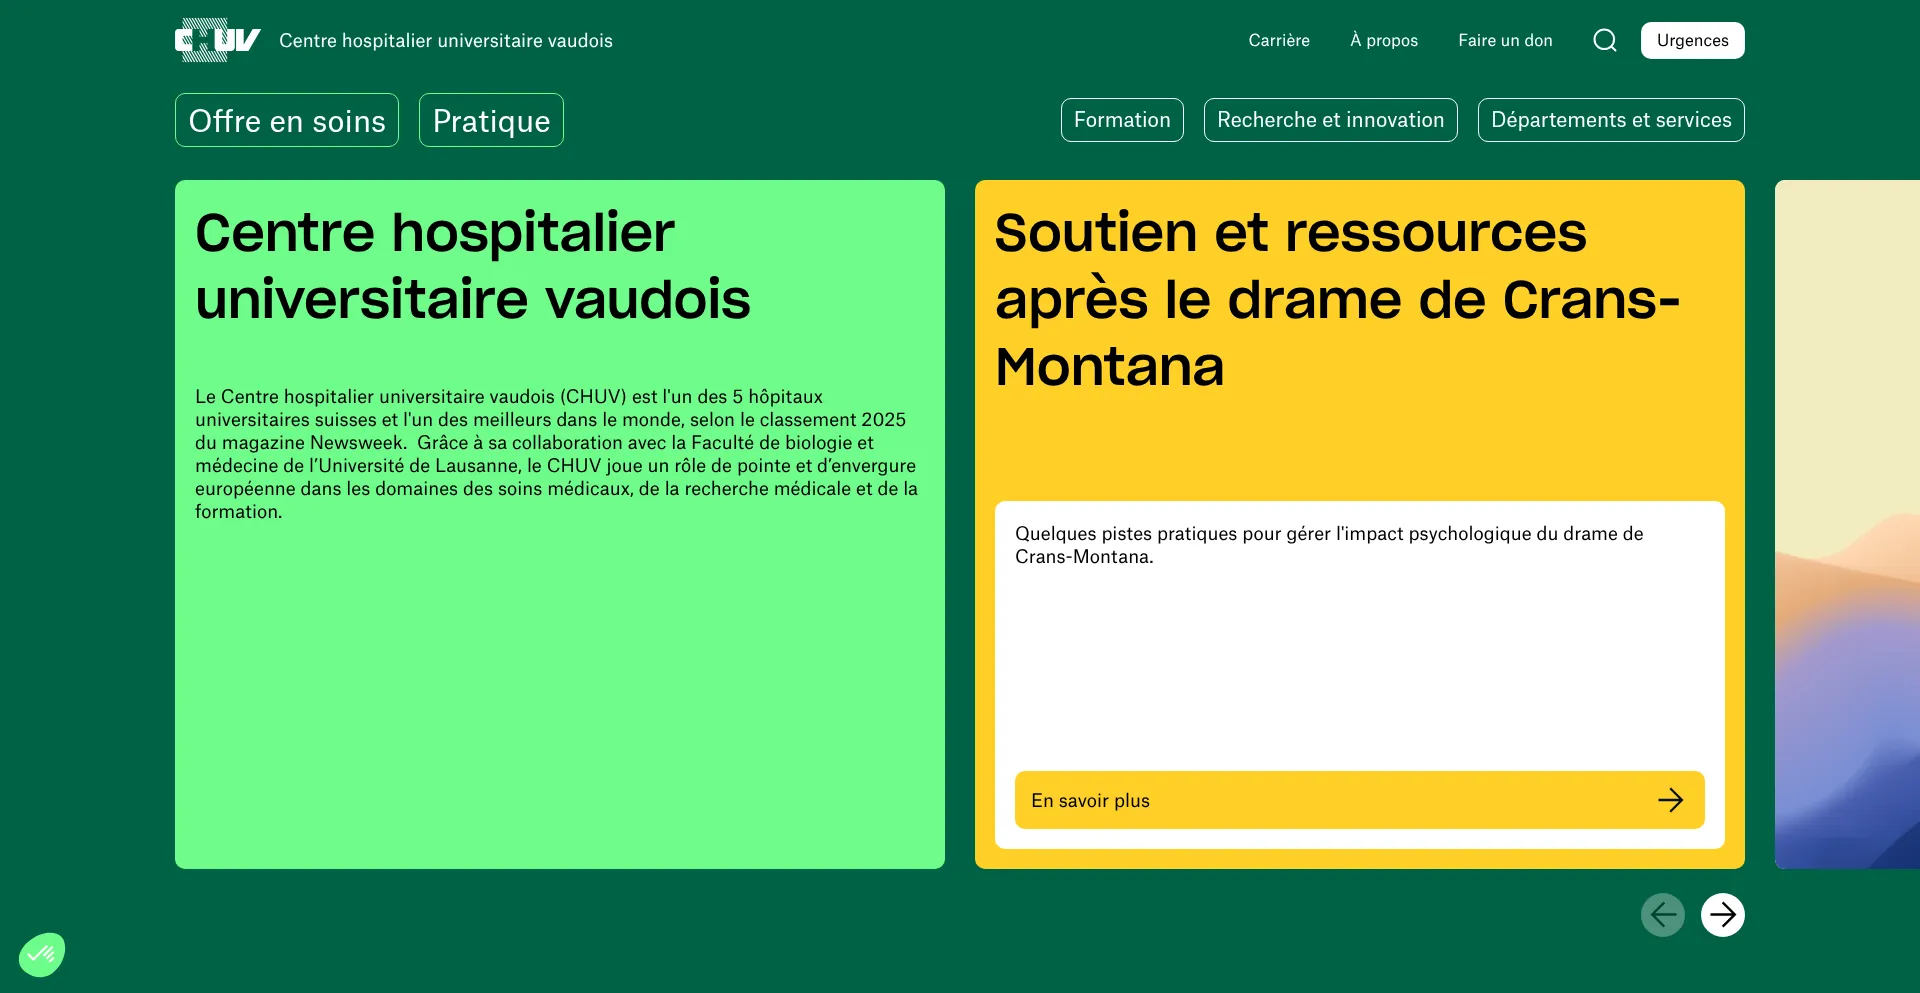Click the En savoir plus button
Viewport: 1920px width, 993px height.
1360,800
